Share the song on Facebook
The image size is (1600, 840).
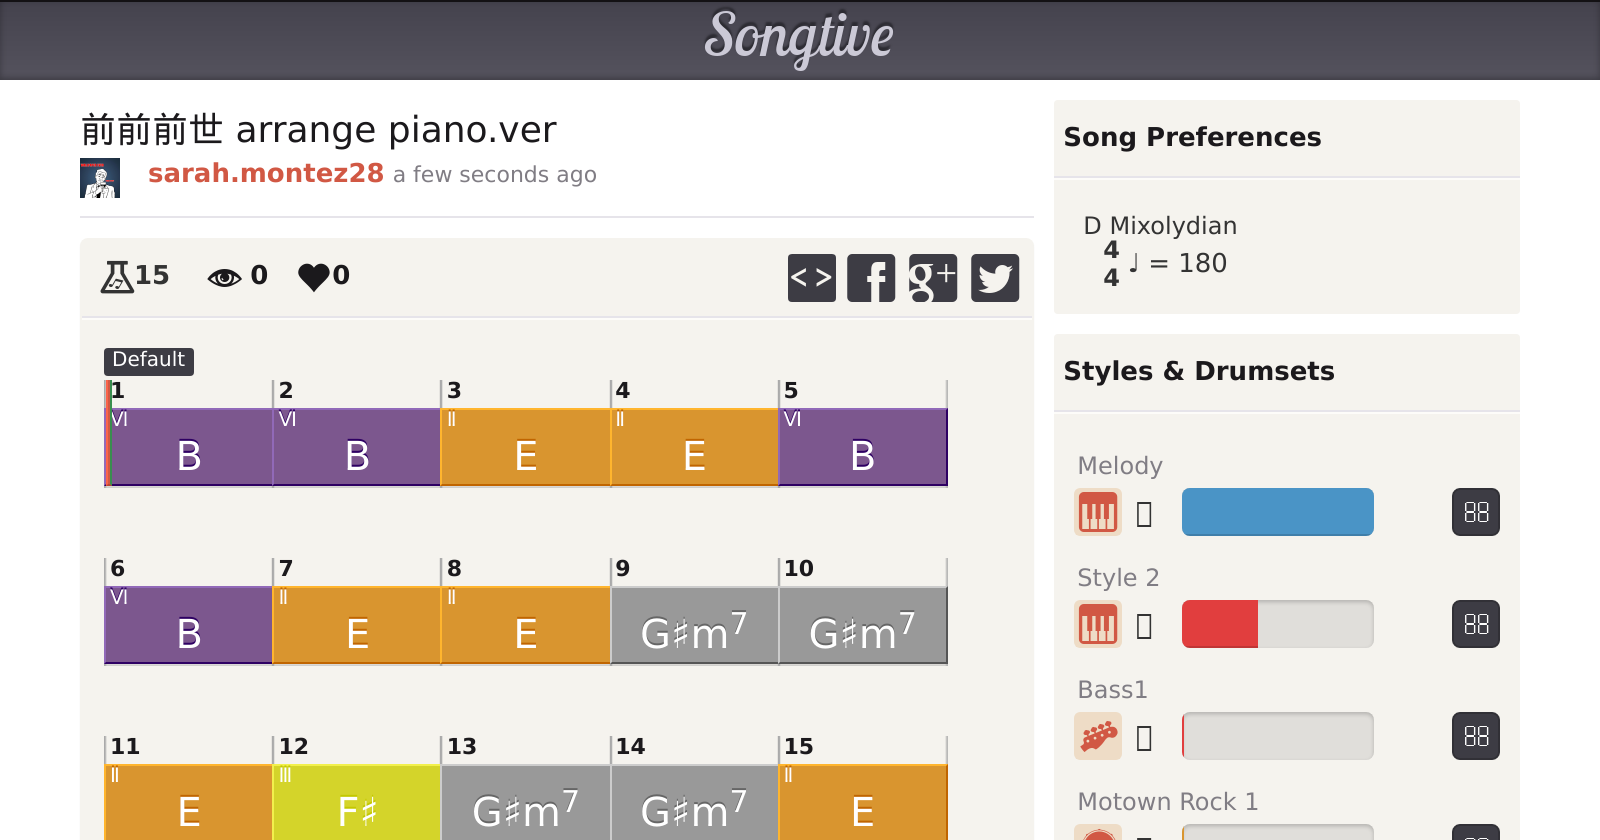point(871,277)
